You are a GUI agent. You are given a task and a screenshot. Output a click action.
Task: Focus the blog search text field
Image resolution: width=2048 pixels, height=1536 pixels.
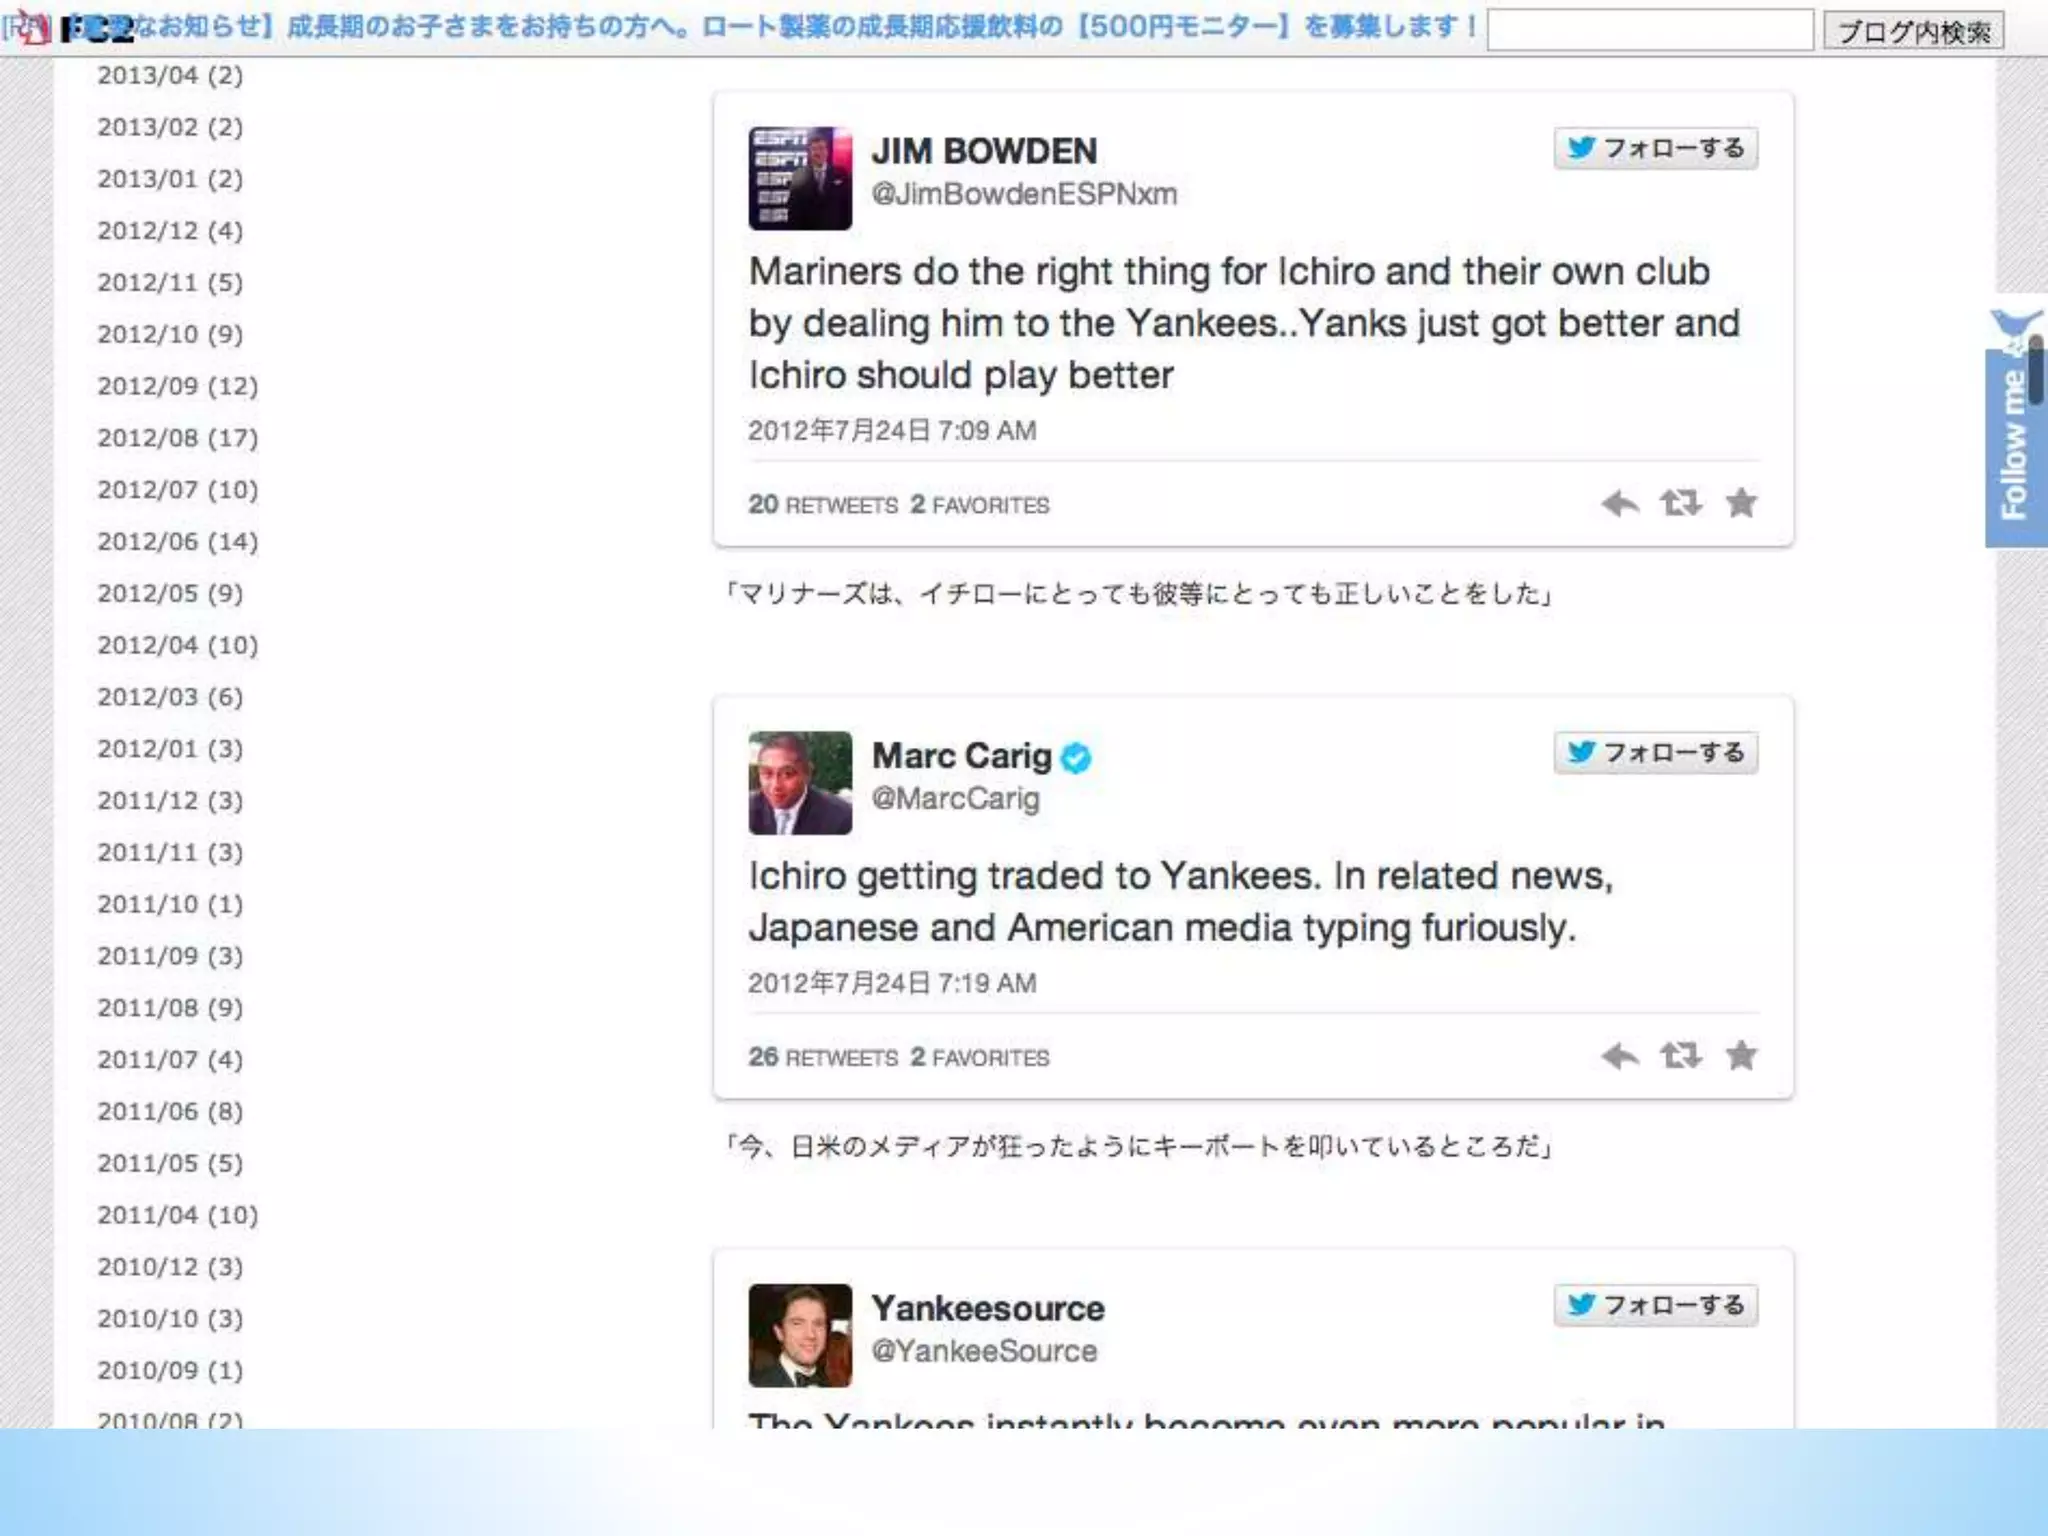(x=1650, y=30)
